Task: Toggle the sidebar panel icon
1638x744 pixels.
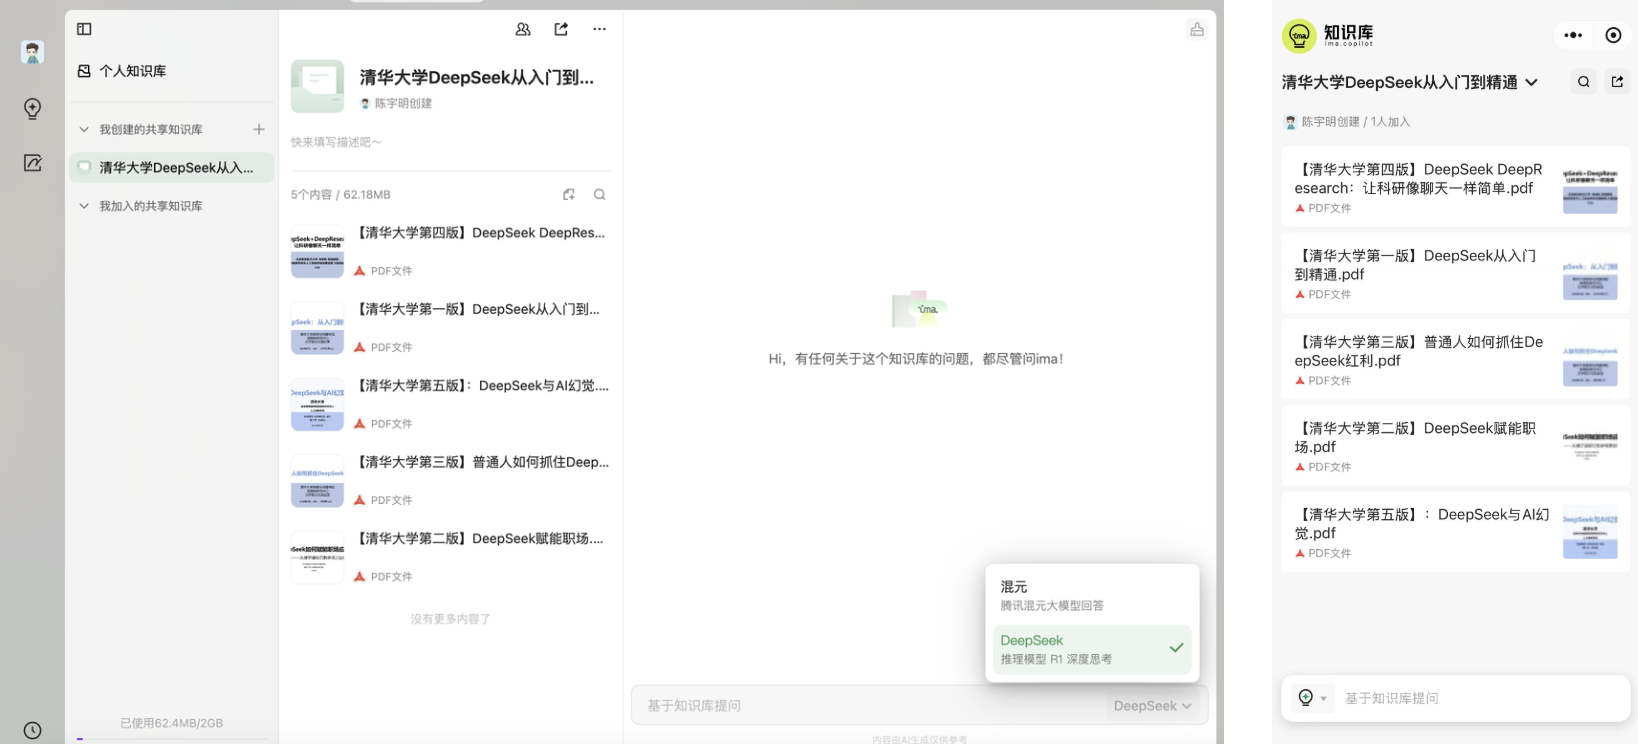Action: [x=84, y=29]
